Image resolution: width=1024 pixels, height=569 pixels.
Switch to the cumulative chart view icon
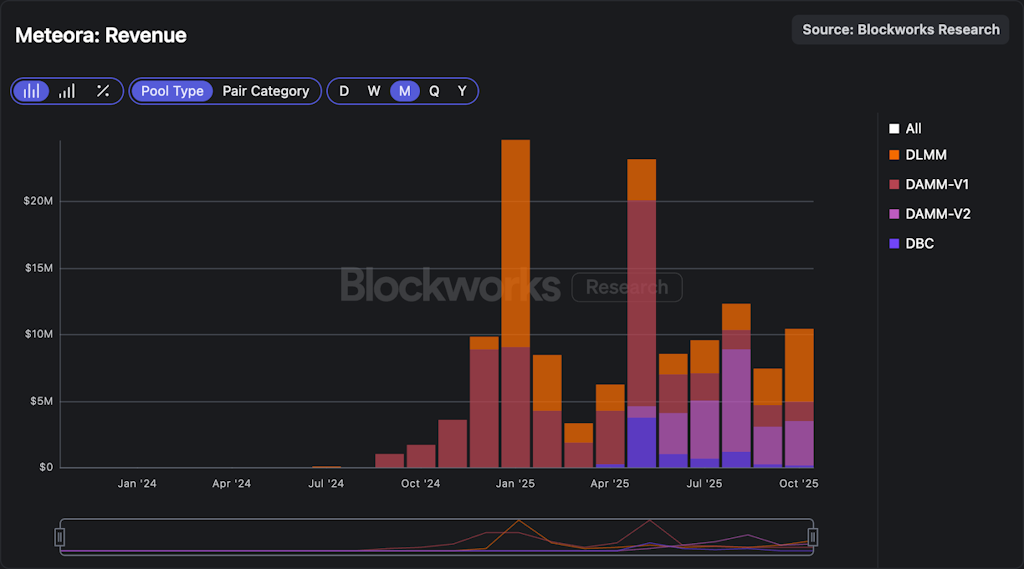67,91
